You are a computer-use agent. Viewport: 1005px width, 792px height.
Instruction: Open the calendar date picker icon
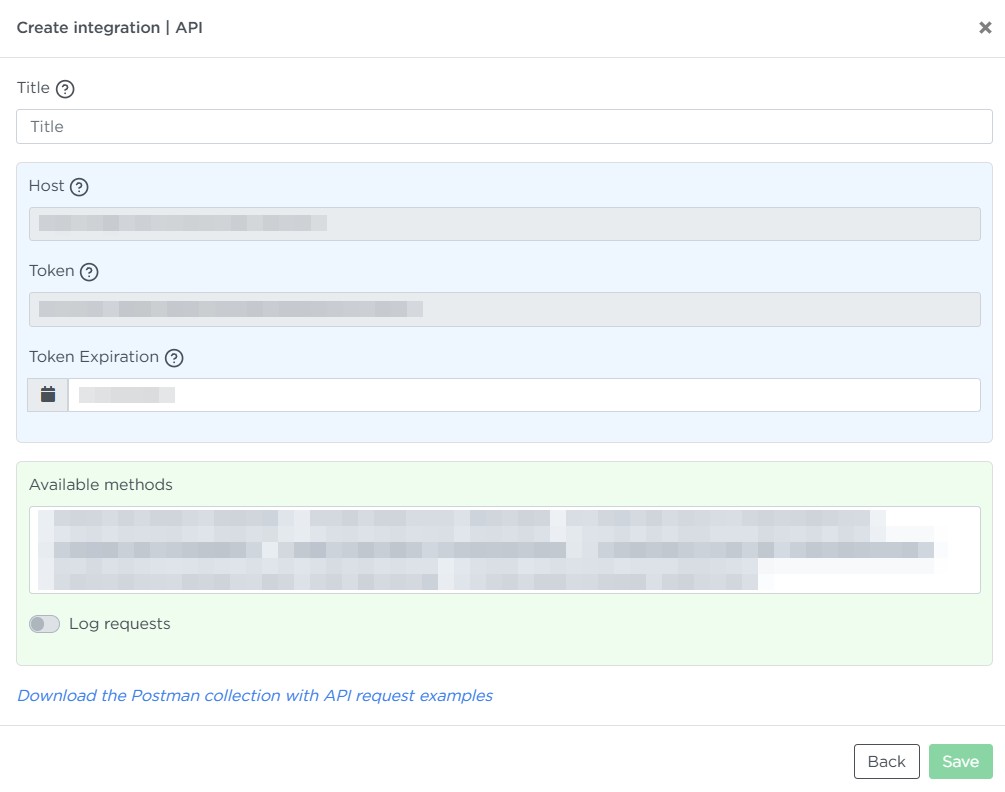48,395
